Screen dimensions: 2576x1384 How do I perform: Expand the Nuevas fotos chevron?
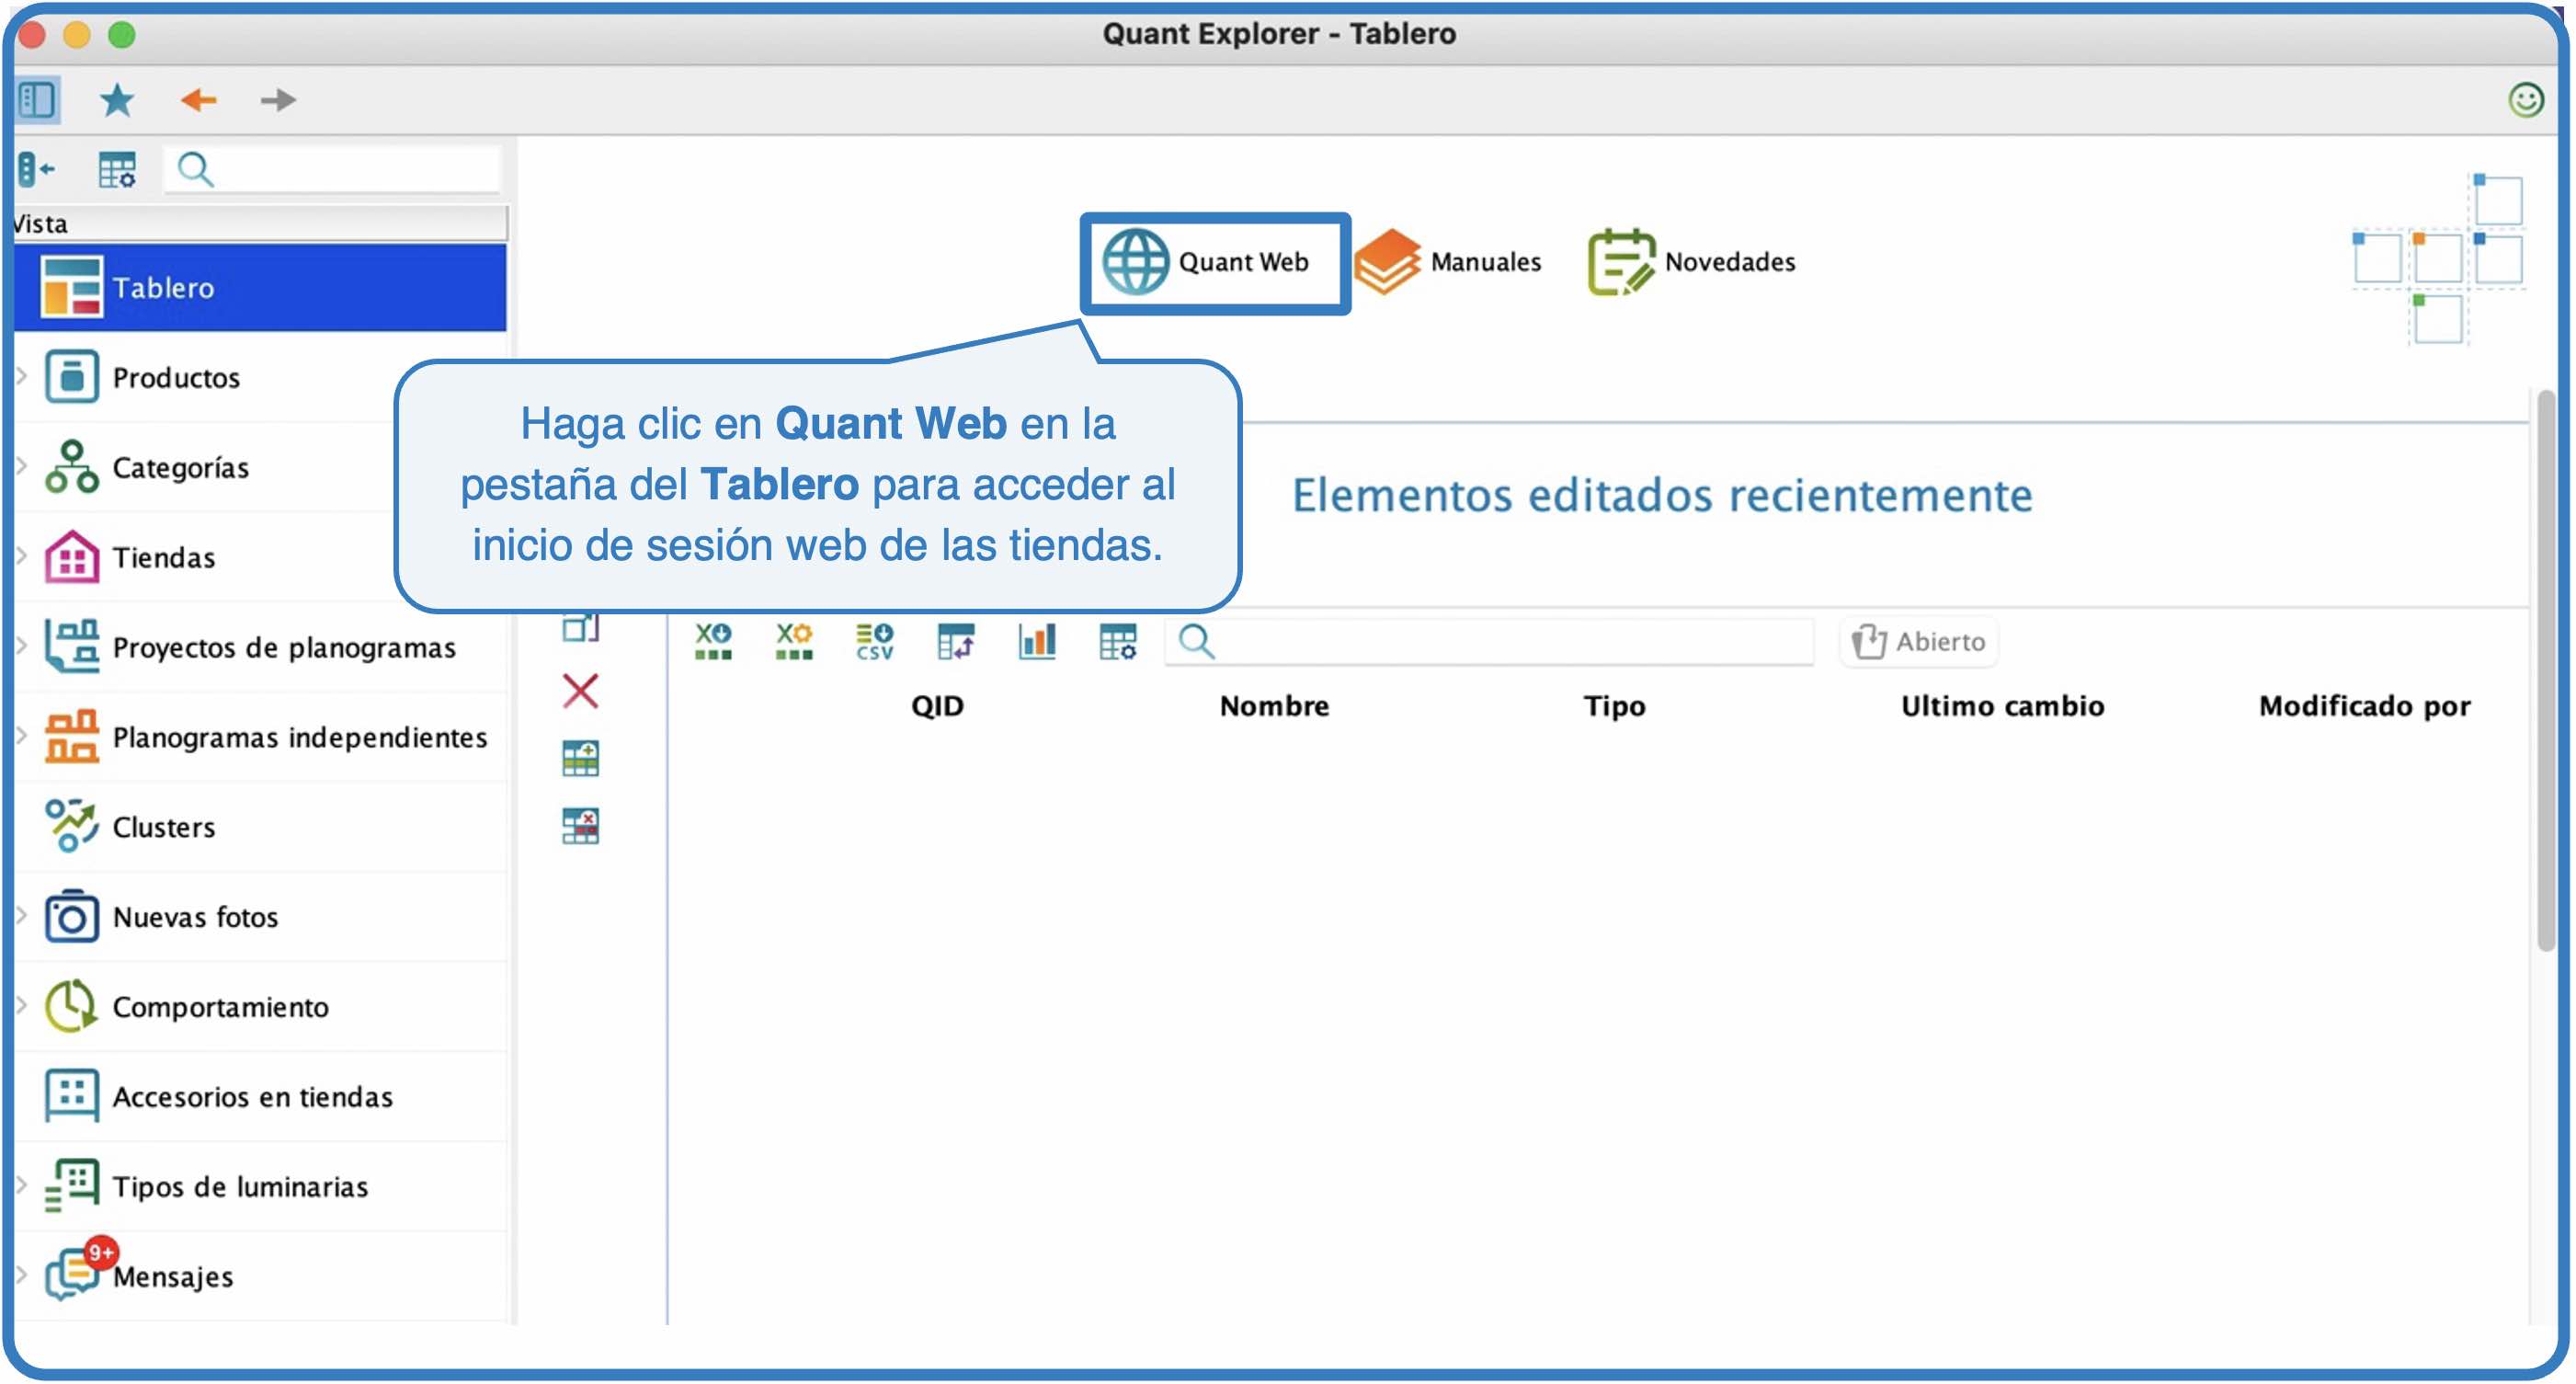pyautogui.click(x=22, y=916)
